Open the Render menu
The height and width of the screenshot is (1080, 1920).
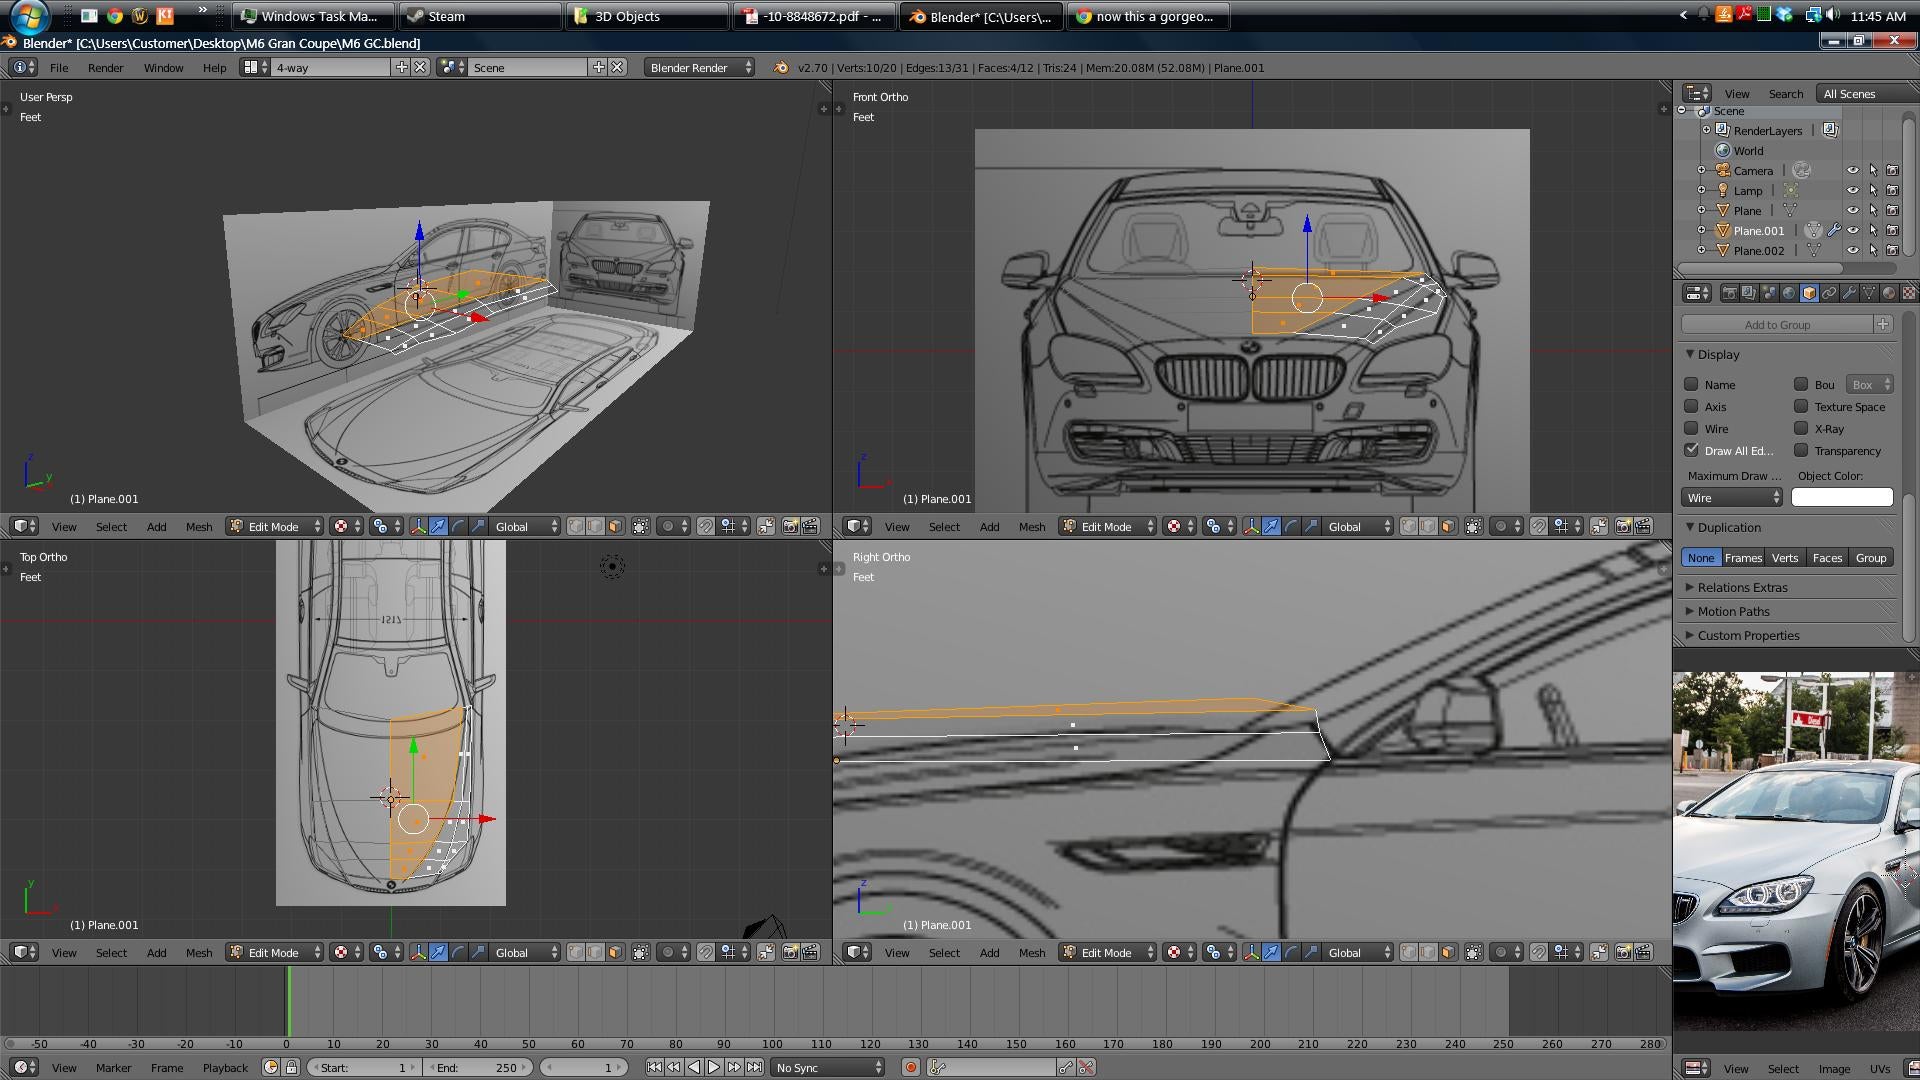point(105,67)
